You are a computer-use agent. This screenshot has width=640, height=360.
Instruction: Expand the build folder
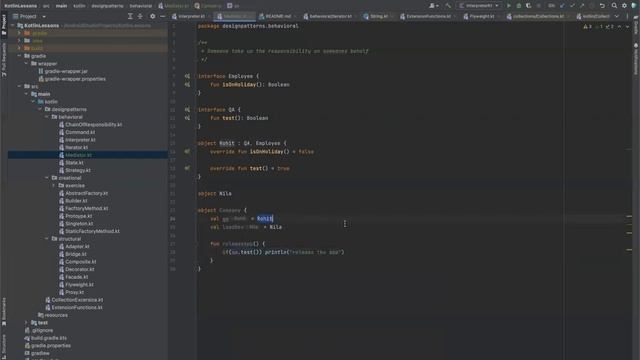click(x=19, y=48)
